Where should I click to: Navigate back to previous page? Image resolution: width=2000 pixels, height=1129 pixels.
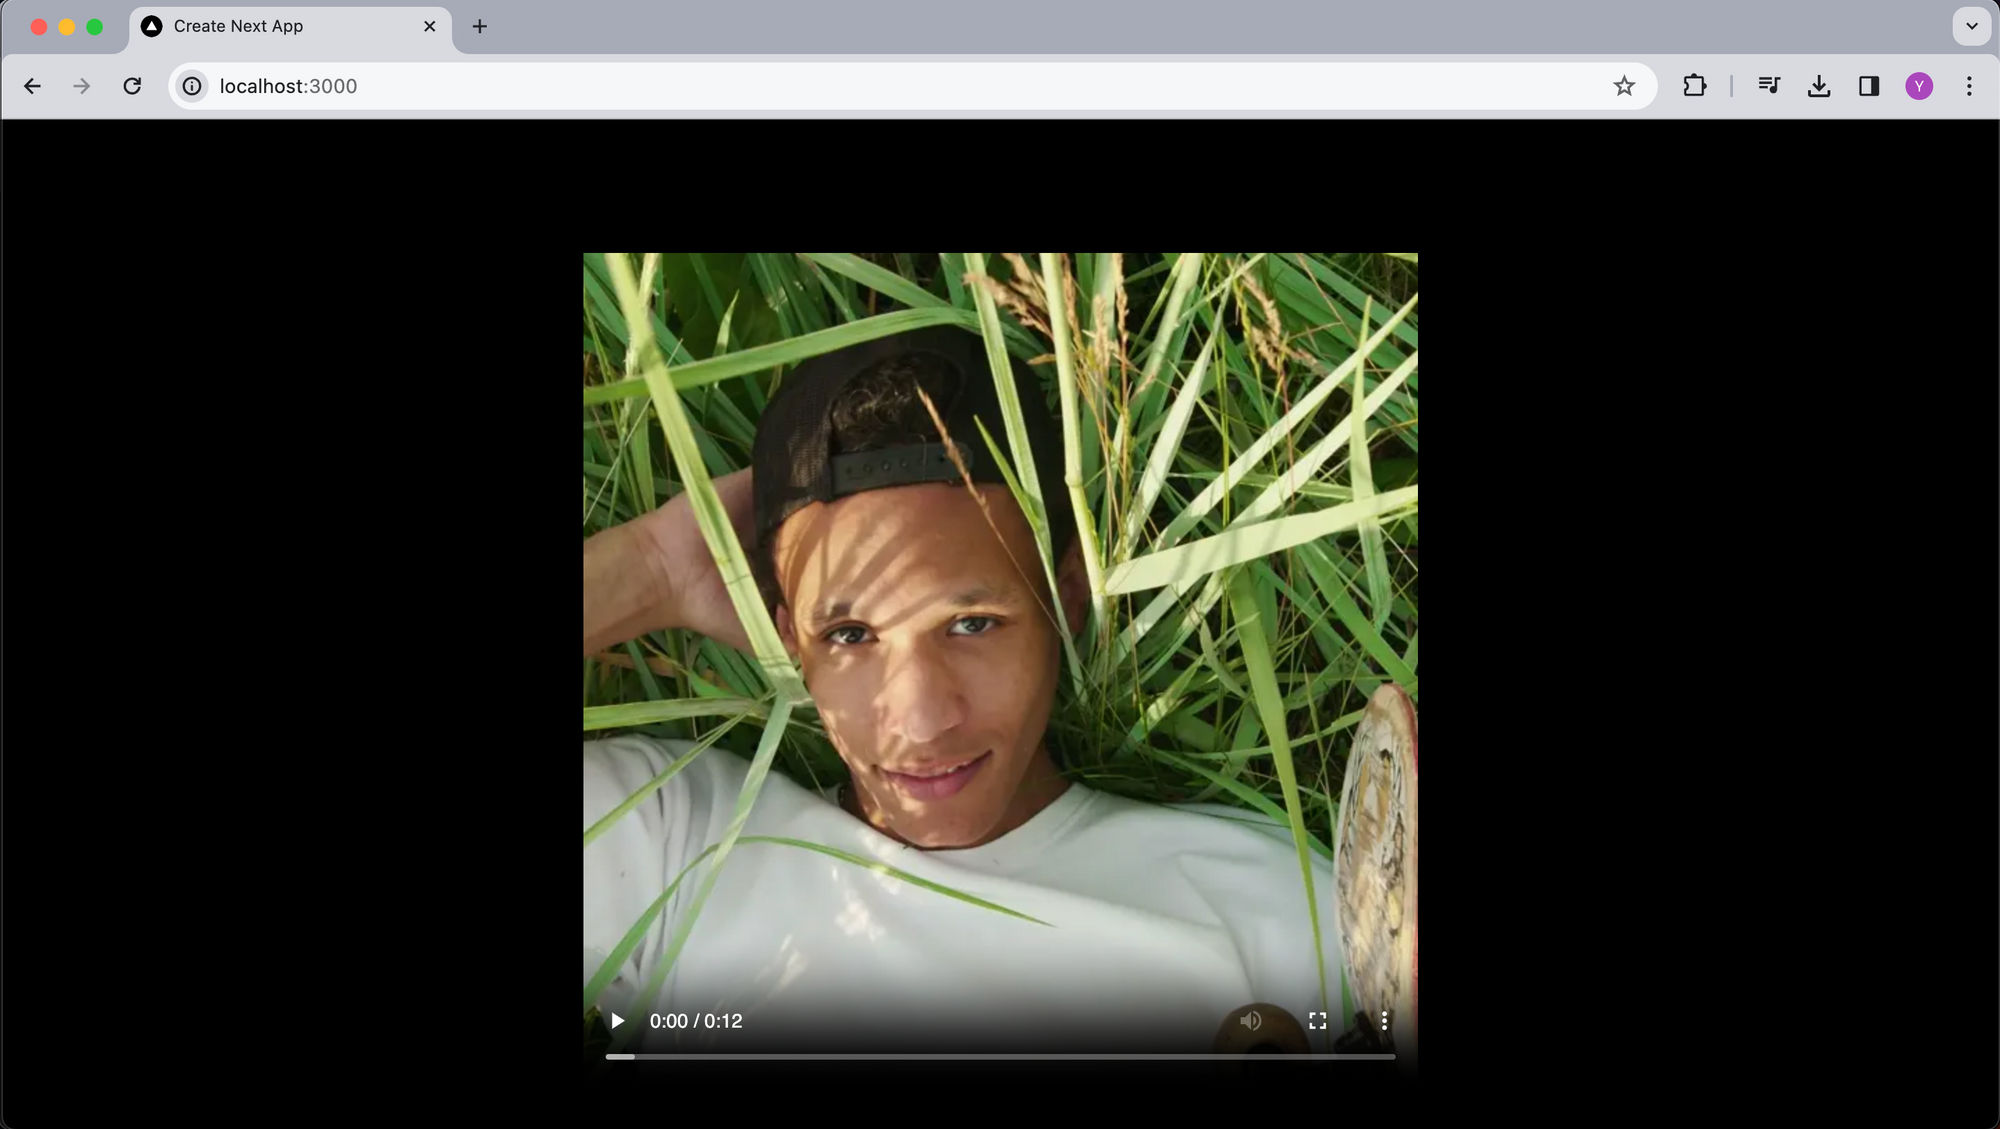[30, 85]
